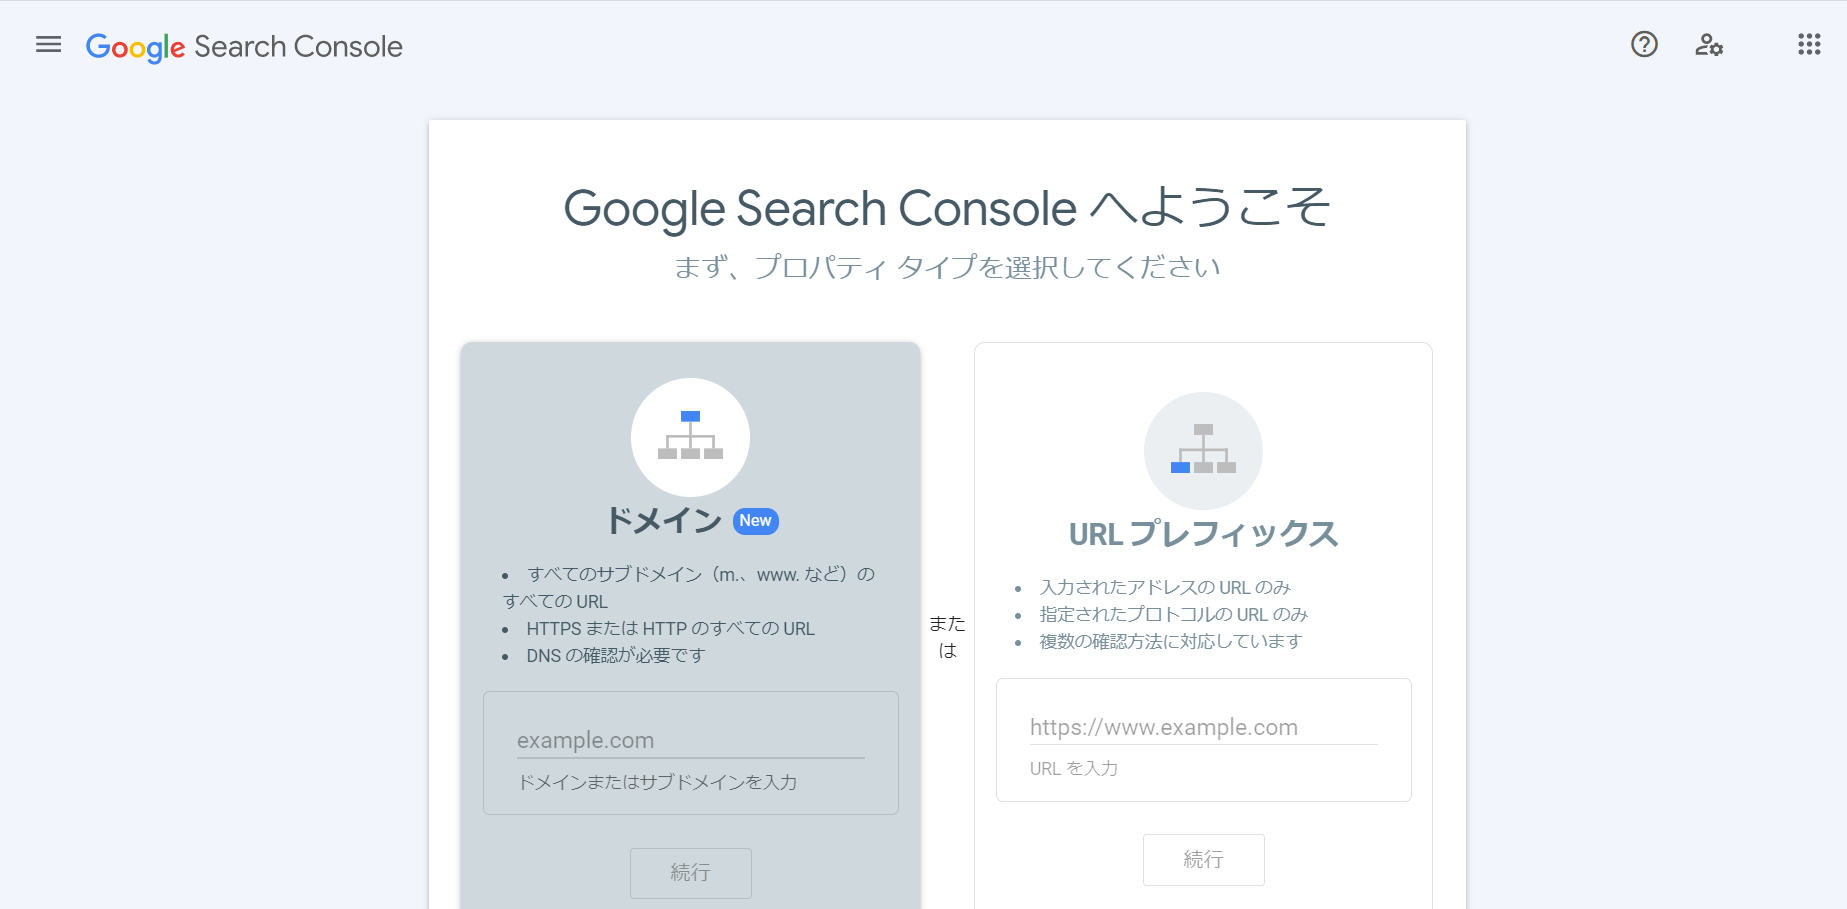Open the Google apps grid
This screenshot has height=909, width=1847.
1809,45
